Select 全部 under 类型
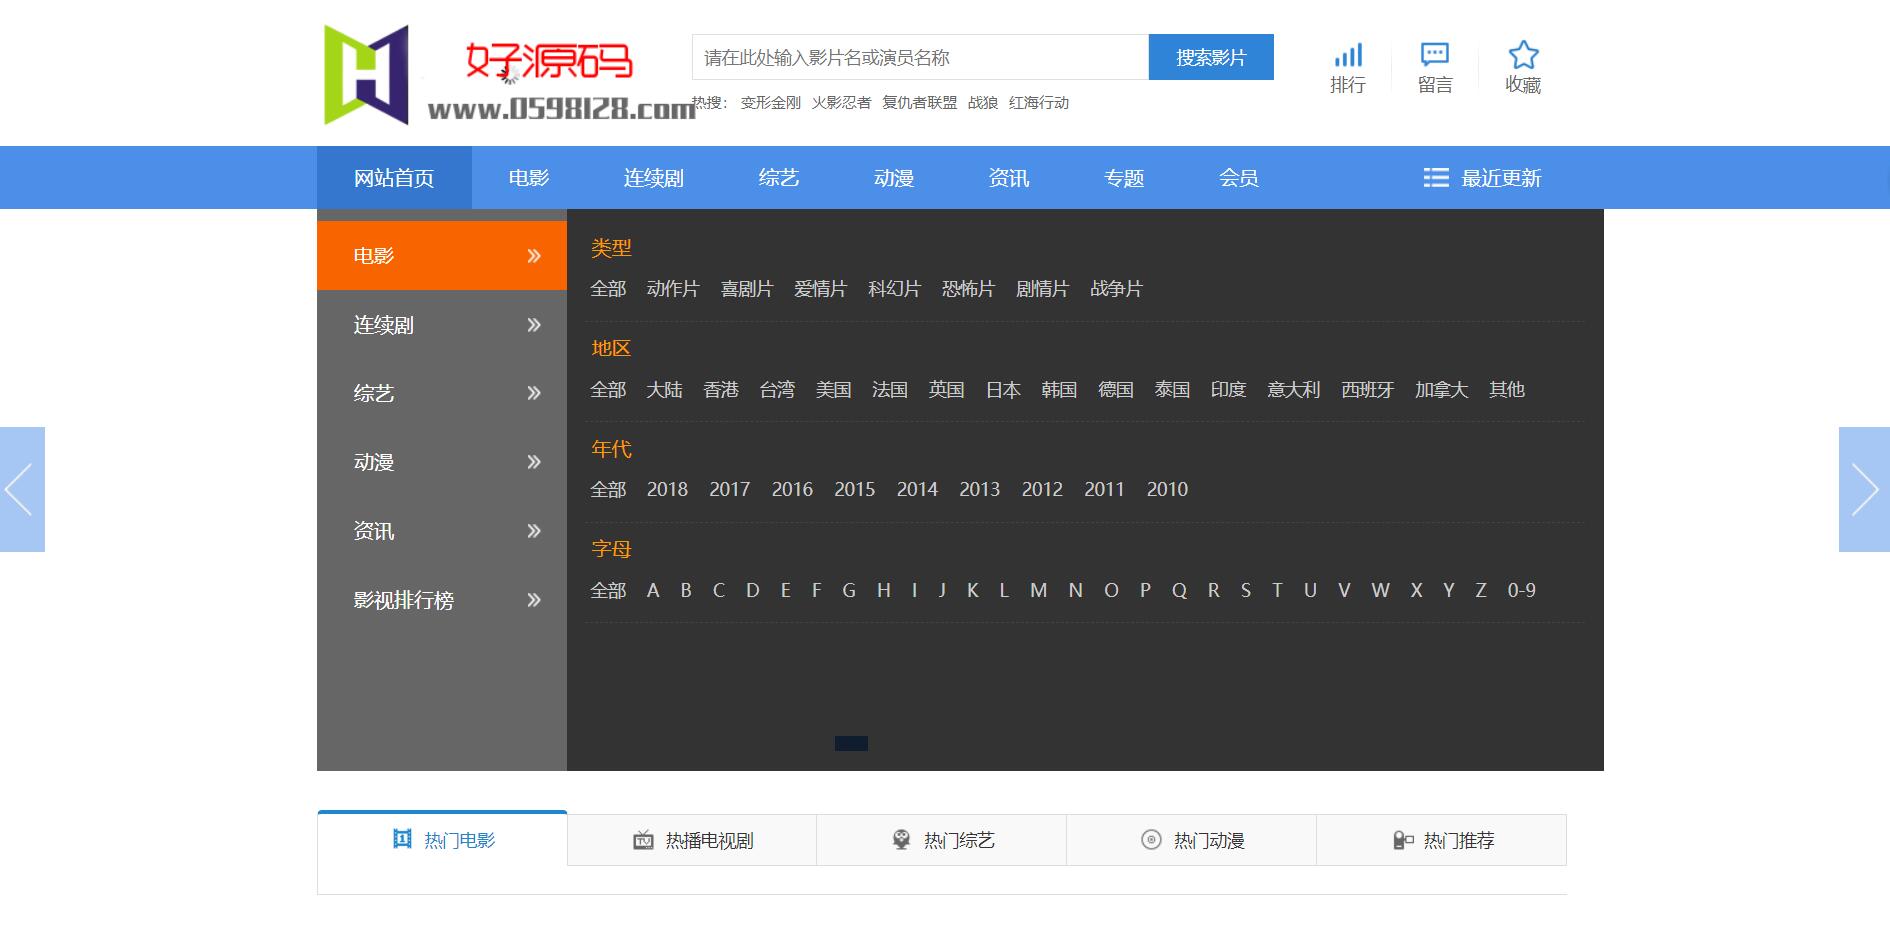Image resolution: width=1890 pixels, height=931 pixels. point(608,289)
